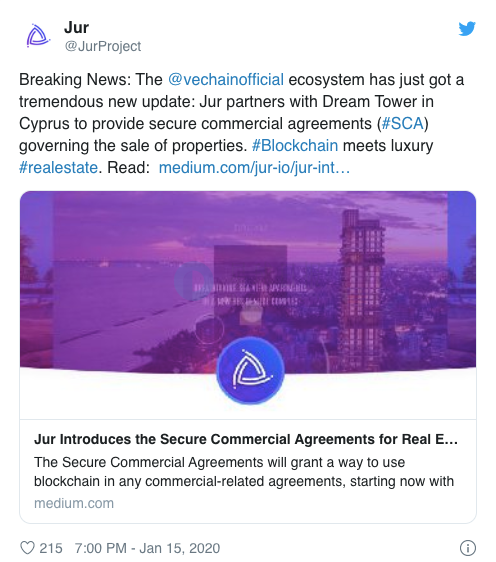Click the round Jur logo badge on card
Image resolution: width=496 pixels, height=562 pixels.
point(251,371)
